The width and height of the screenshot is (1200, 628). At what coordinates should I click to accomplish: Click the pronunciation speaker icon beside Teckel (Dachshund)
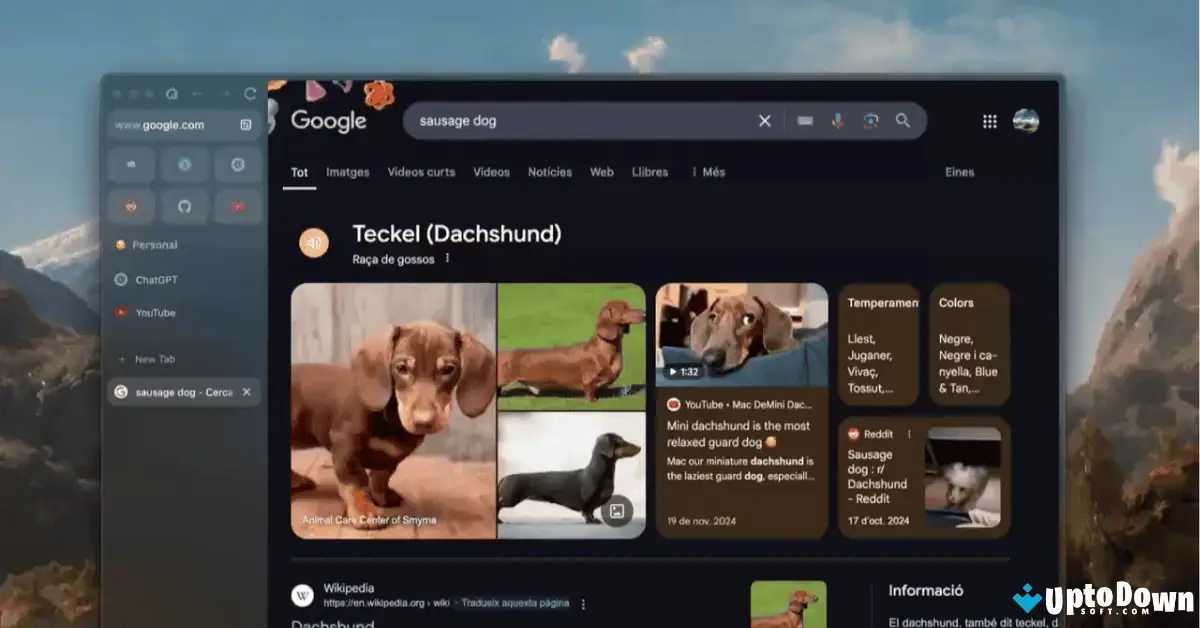tap(314, 242)
